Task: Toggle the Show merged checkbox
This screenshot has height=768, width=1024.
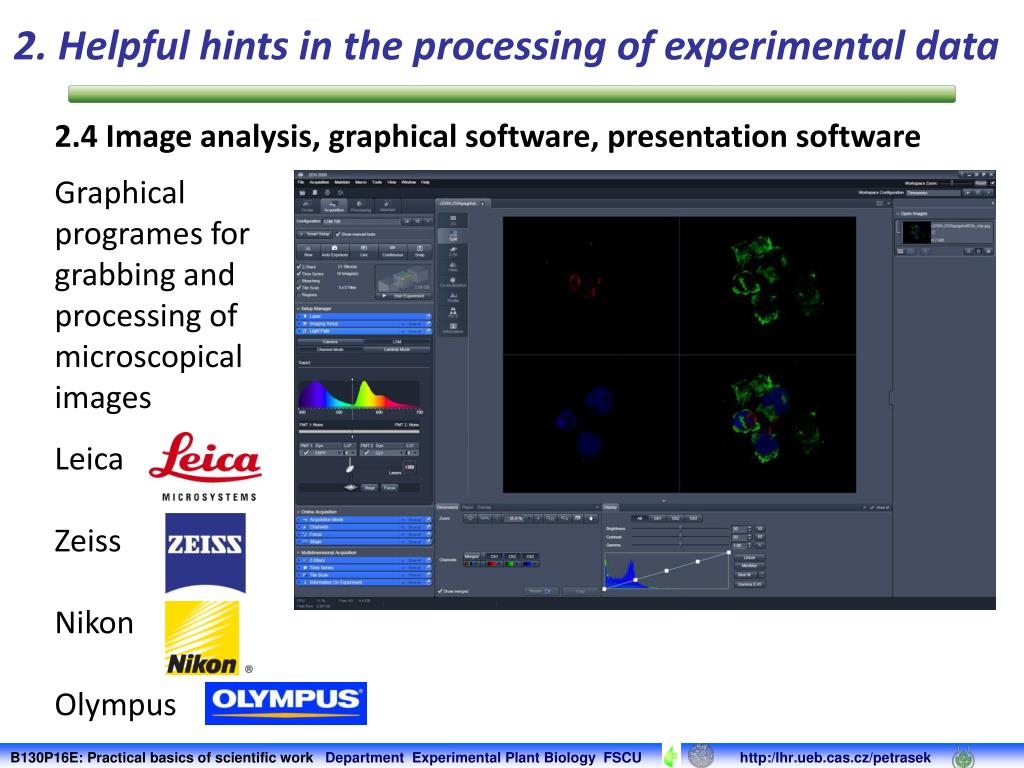Action: point(440,591)
